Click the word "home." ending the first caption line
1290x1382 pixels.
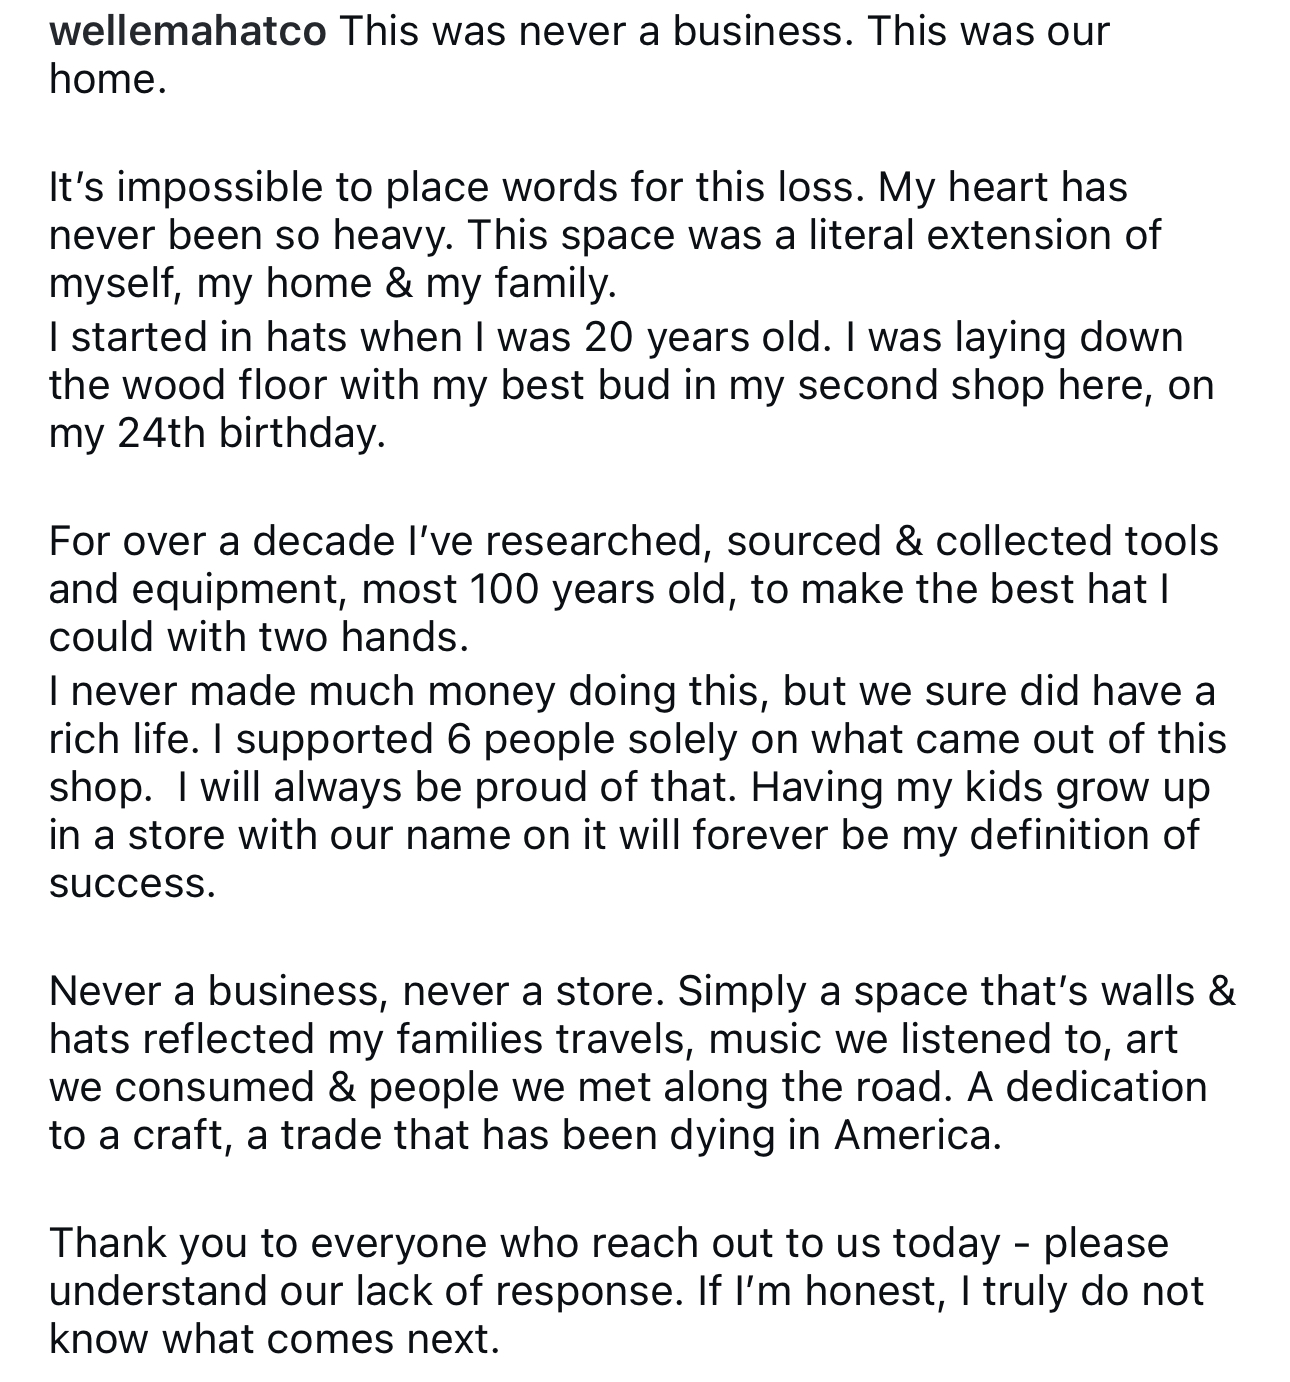(x=107, y=79)
